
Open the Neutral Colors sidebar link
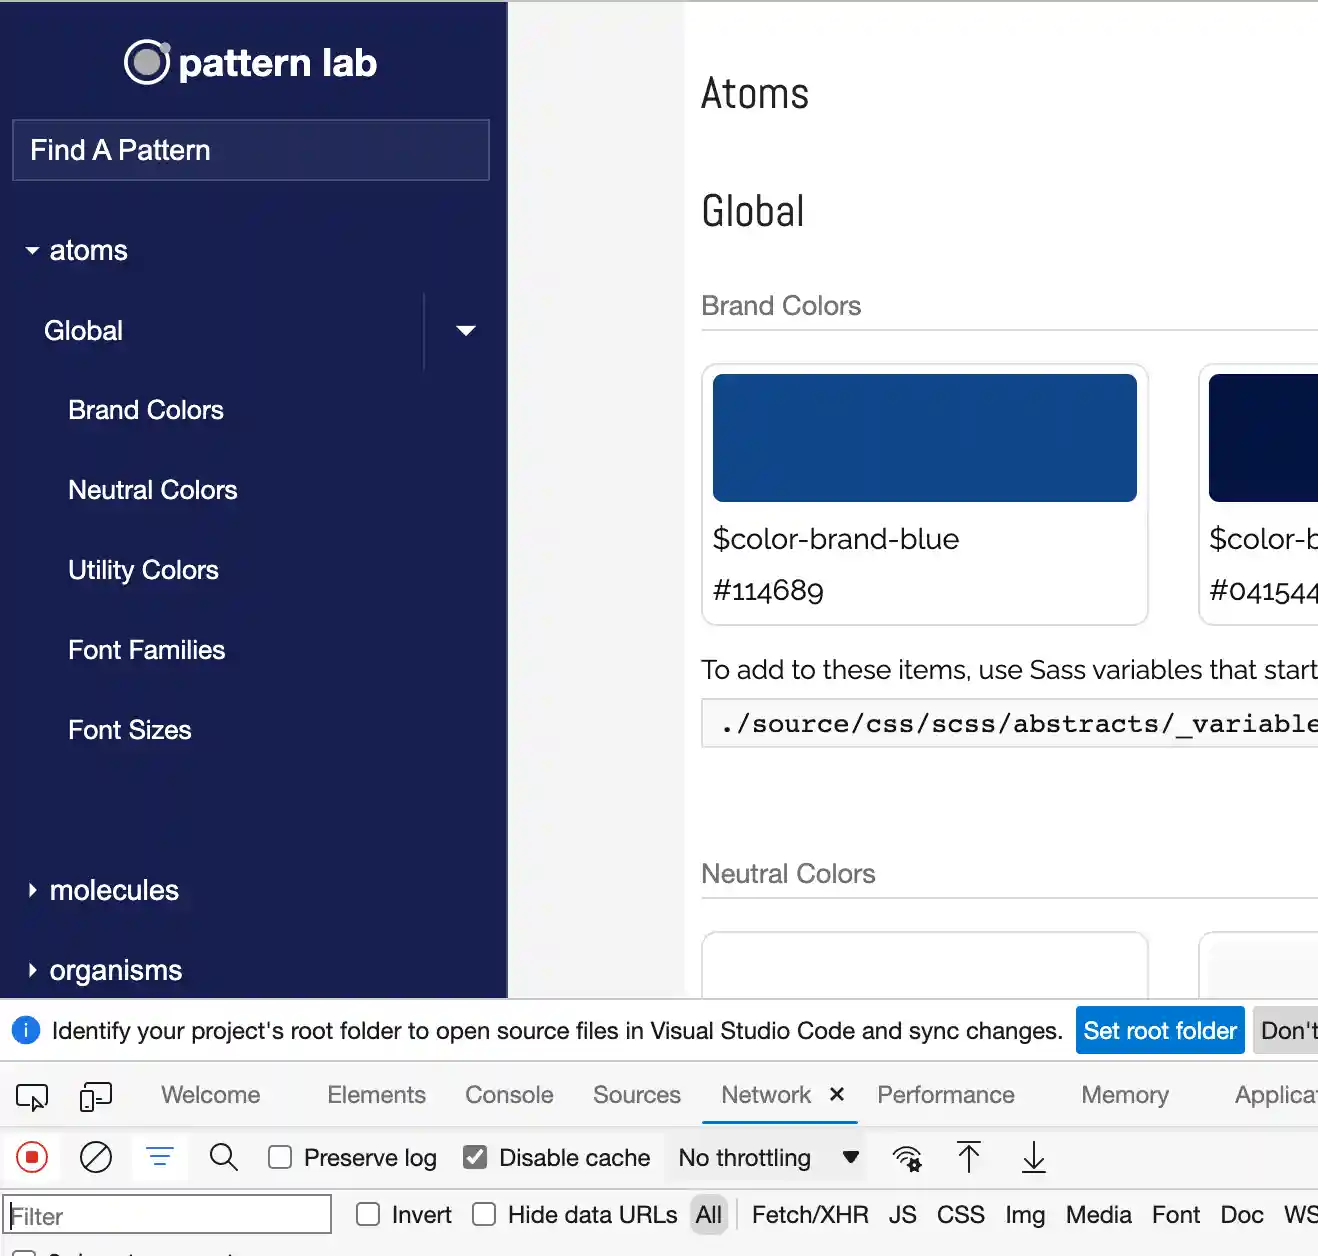tap(152, 490)
